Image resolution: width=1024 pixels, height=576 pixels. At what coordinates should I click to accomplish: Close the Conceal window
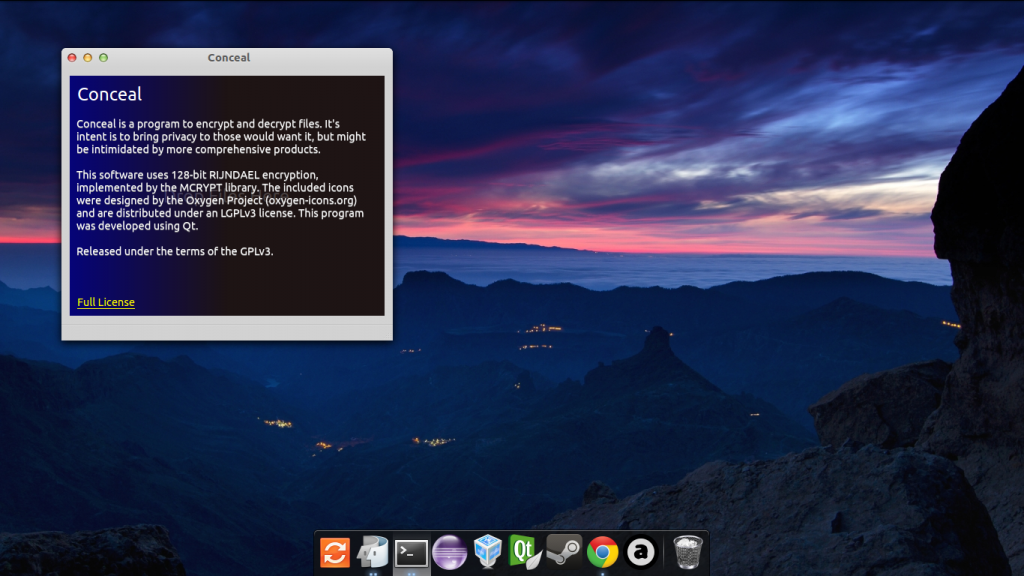click(72, 58)
